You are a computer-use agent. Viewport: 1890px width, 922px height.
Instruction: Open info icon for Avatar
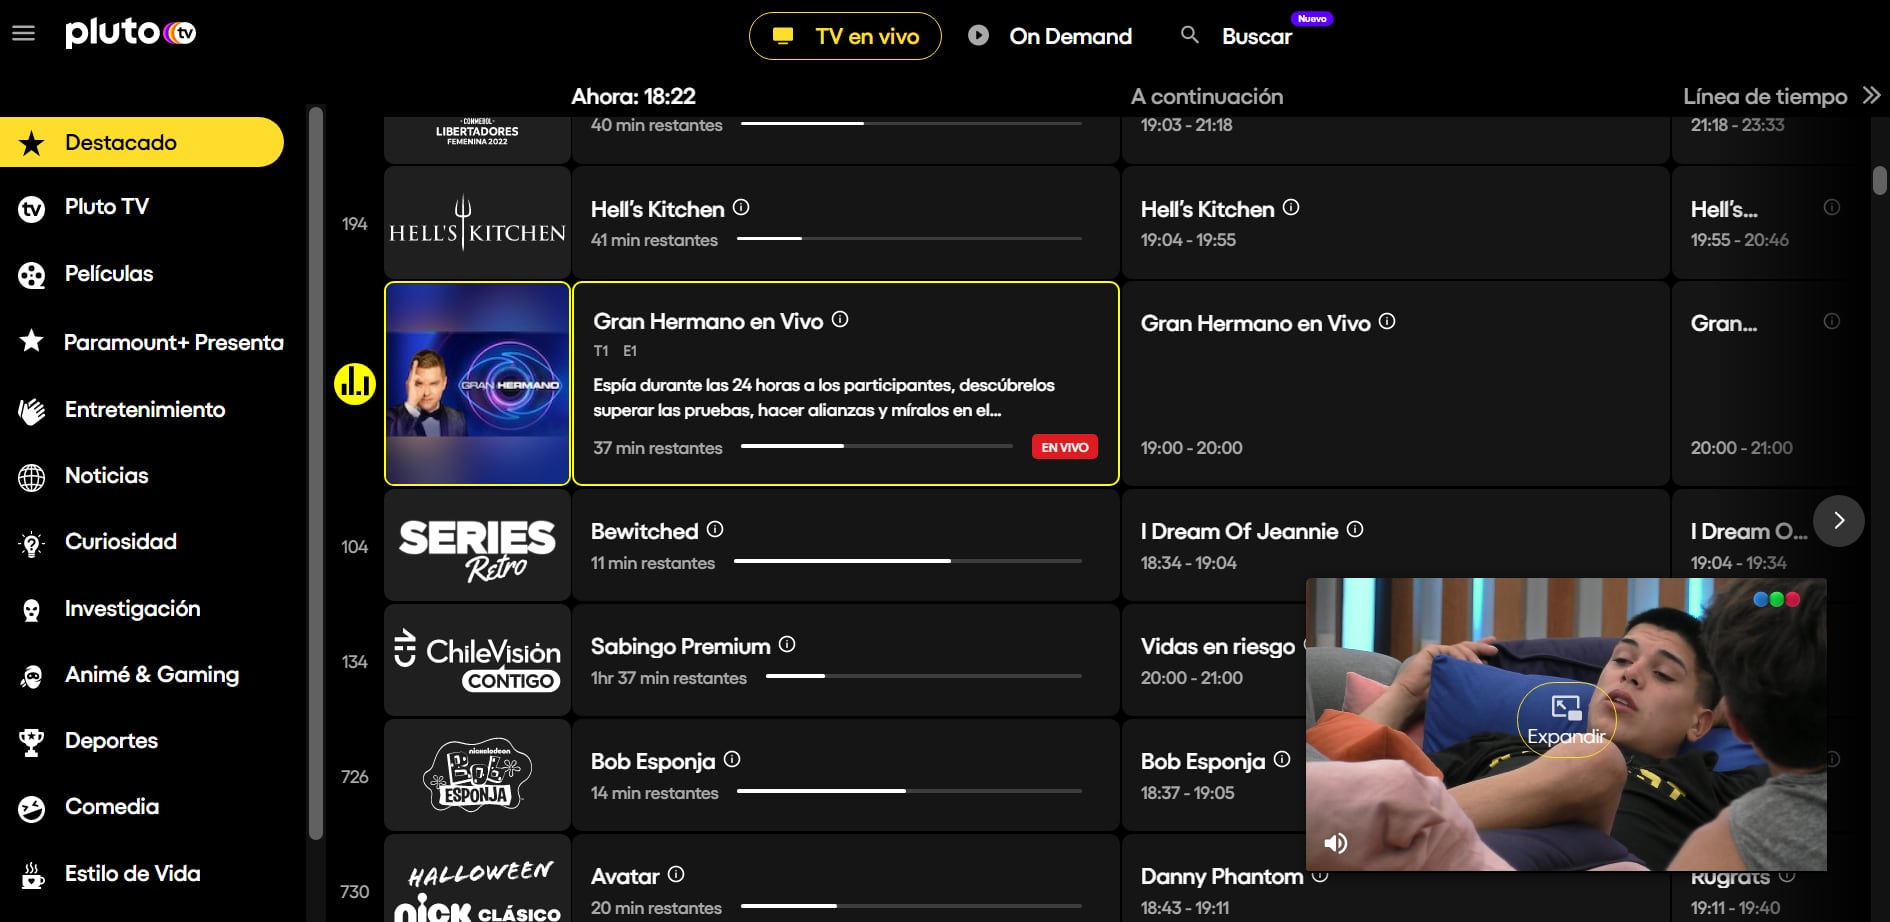coord(676,874)
